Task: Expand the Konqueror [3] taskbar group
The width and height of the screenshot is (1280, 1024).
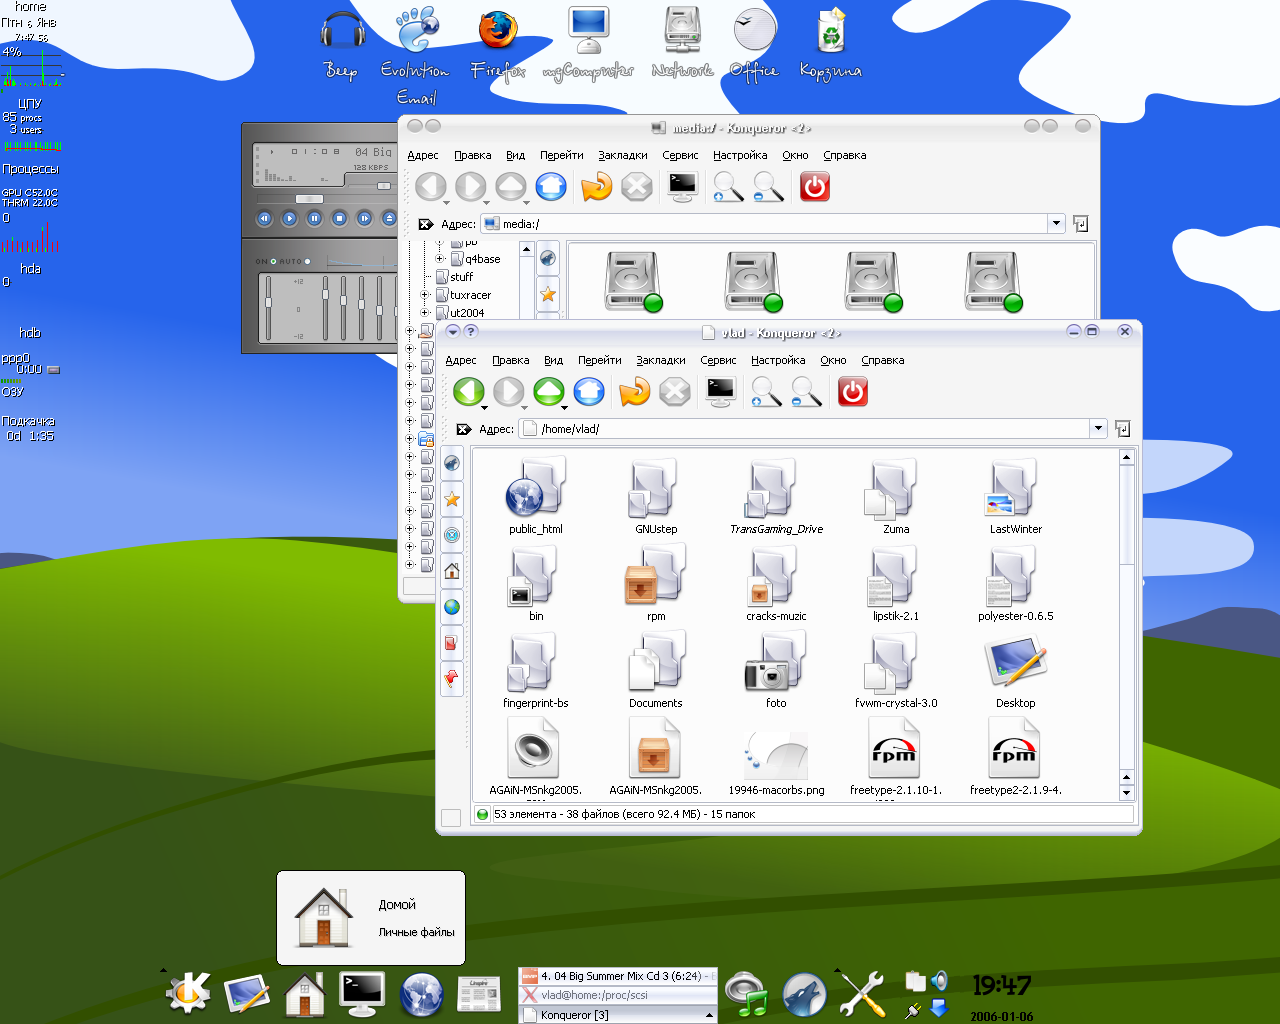Action: tap(710, 1015)
